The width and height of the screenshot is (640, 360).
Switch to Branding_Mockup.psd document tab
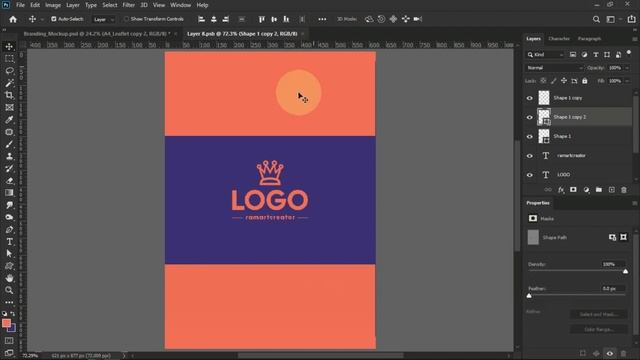coord(97,34)
